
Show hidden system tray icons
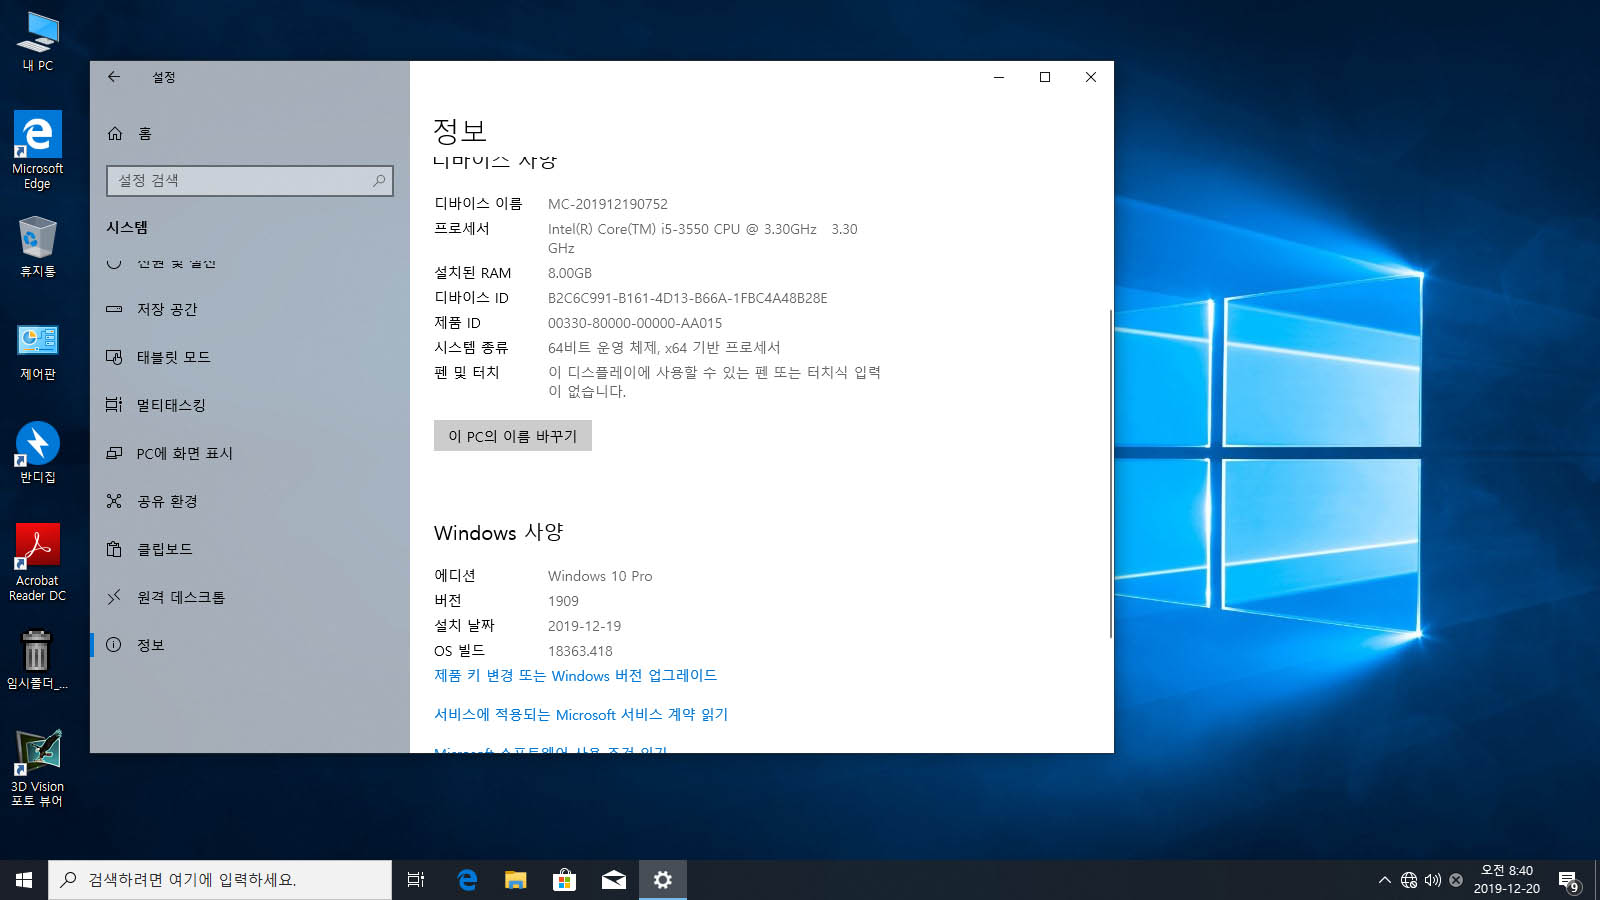[1385, 880]
